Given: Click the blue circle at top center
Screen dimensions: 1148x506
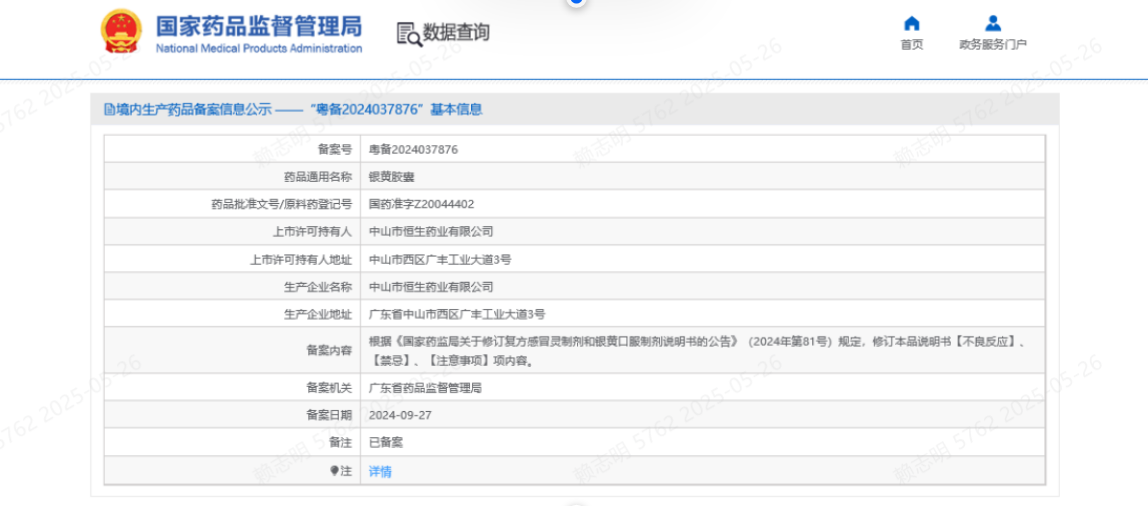Looking at the screenshot, I should click(575, 2).
